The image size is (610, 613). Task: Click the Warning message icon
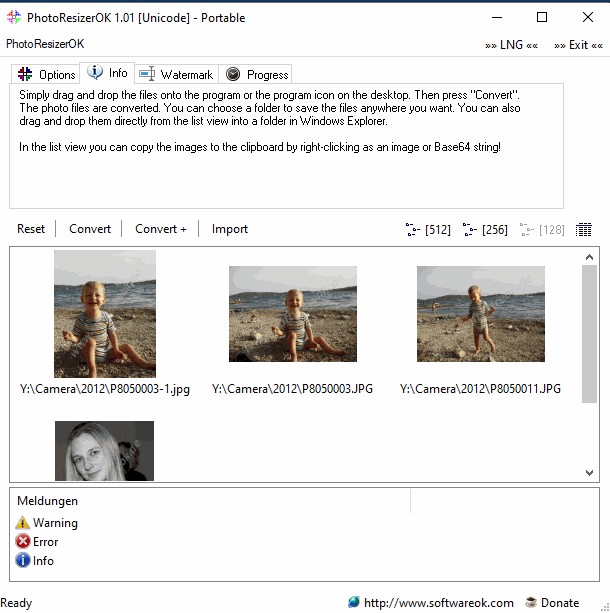[23, 523]
